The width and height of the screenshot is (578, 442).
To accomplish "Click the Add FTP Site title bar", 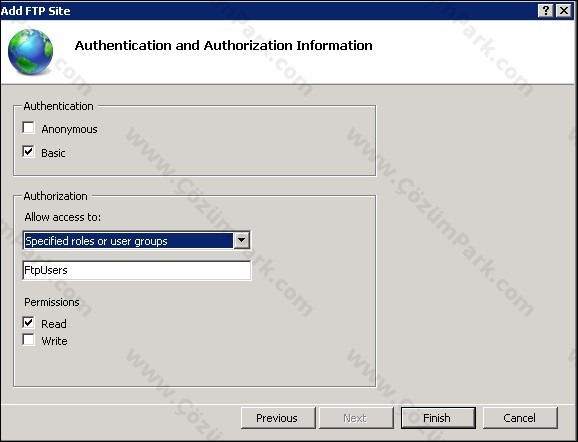I will [x=269, y=11].
